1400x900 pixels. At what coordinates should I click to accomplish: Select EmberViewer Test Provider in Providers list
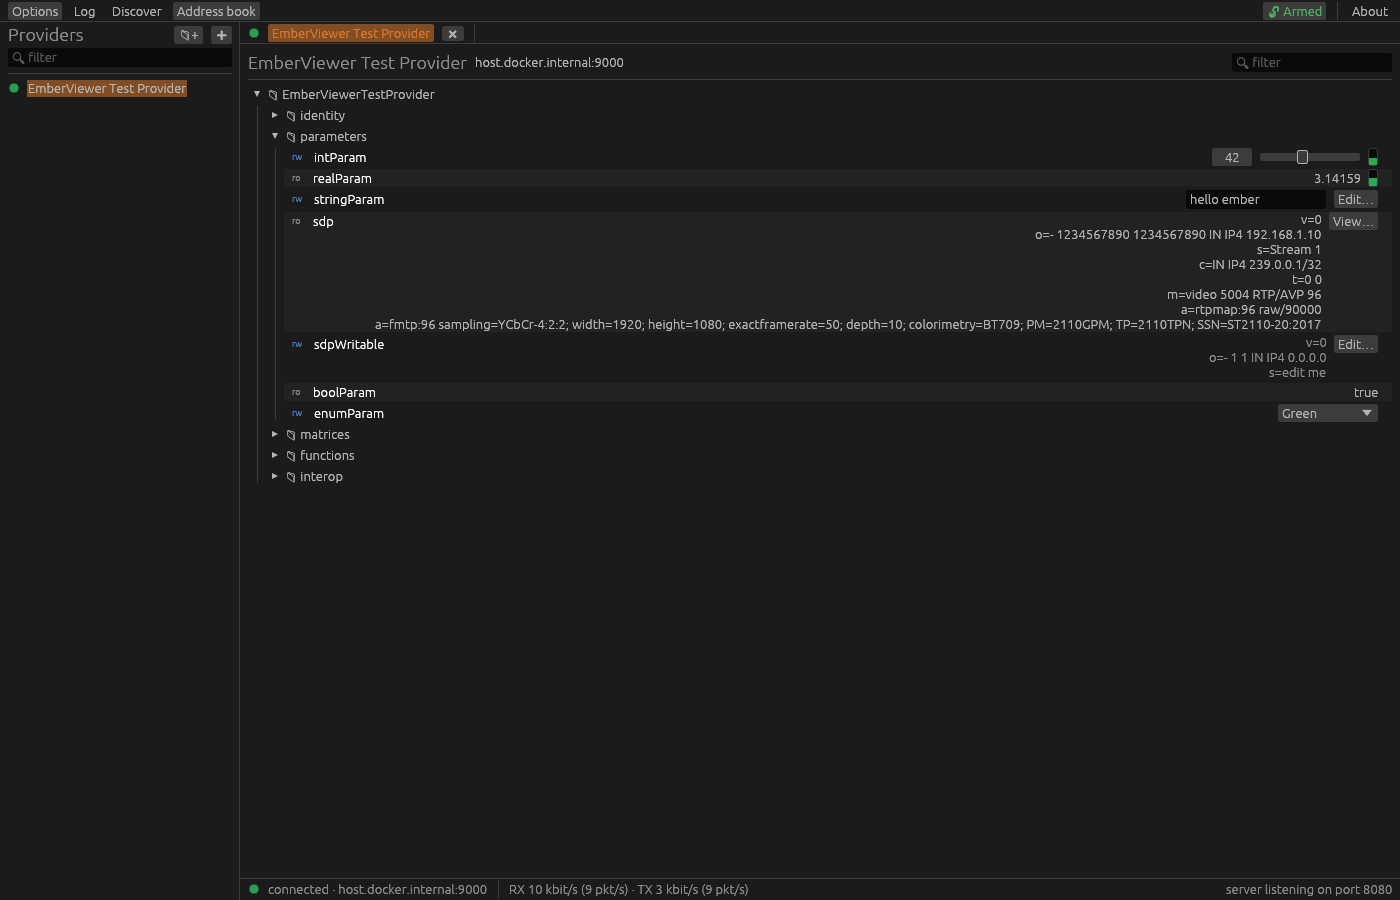pyautogui.click(x=107, y=89)
